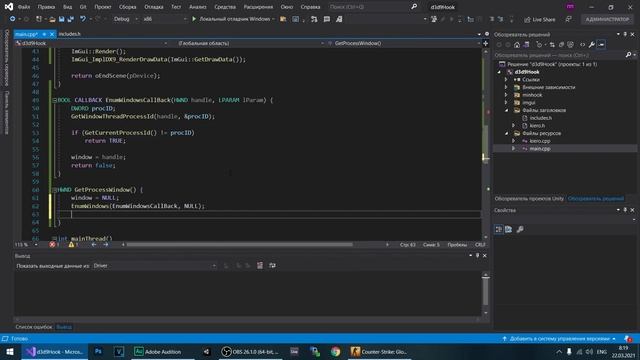Open the Отладка menu
Screen dimensions: 640x360
(154, 7)
